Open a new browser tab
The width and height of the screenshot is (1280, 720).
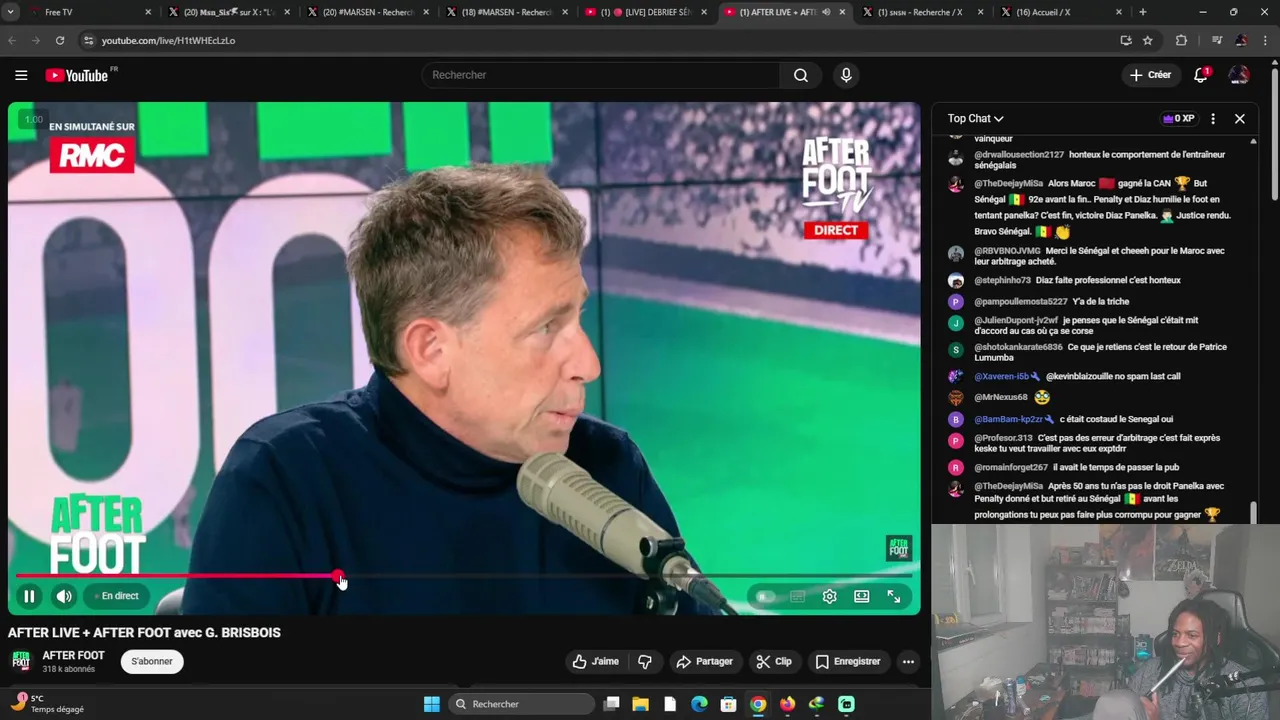point(1143,12)
